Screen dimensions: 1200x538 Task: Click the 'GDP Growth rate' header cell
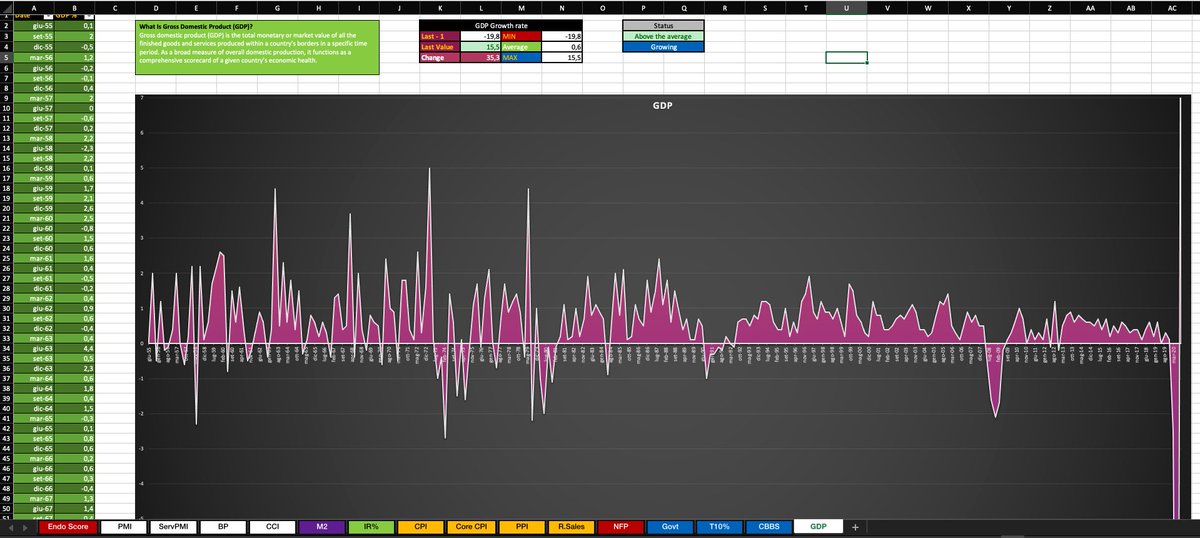[500, 25]
